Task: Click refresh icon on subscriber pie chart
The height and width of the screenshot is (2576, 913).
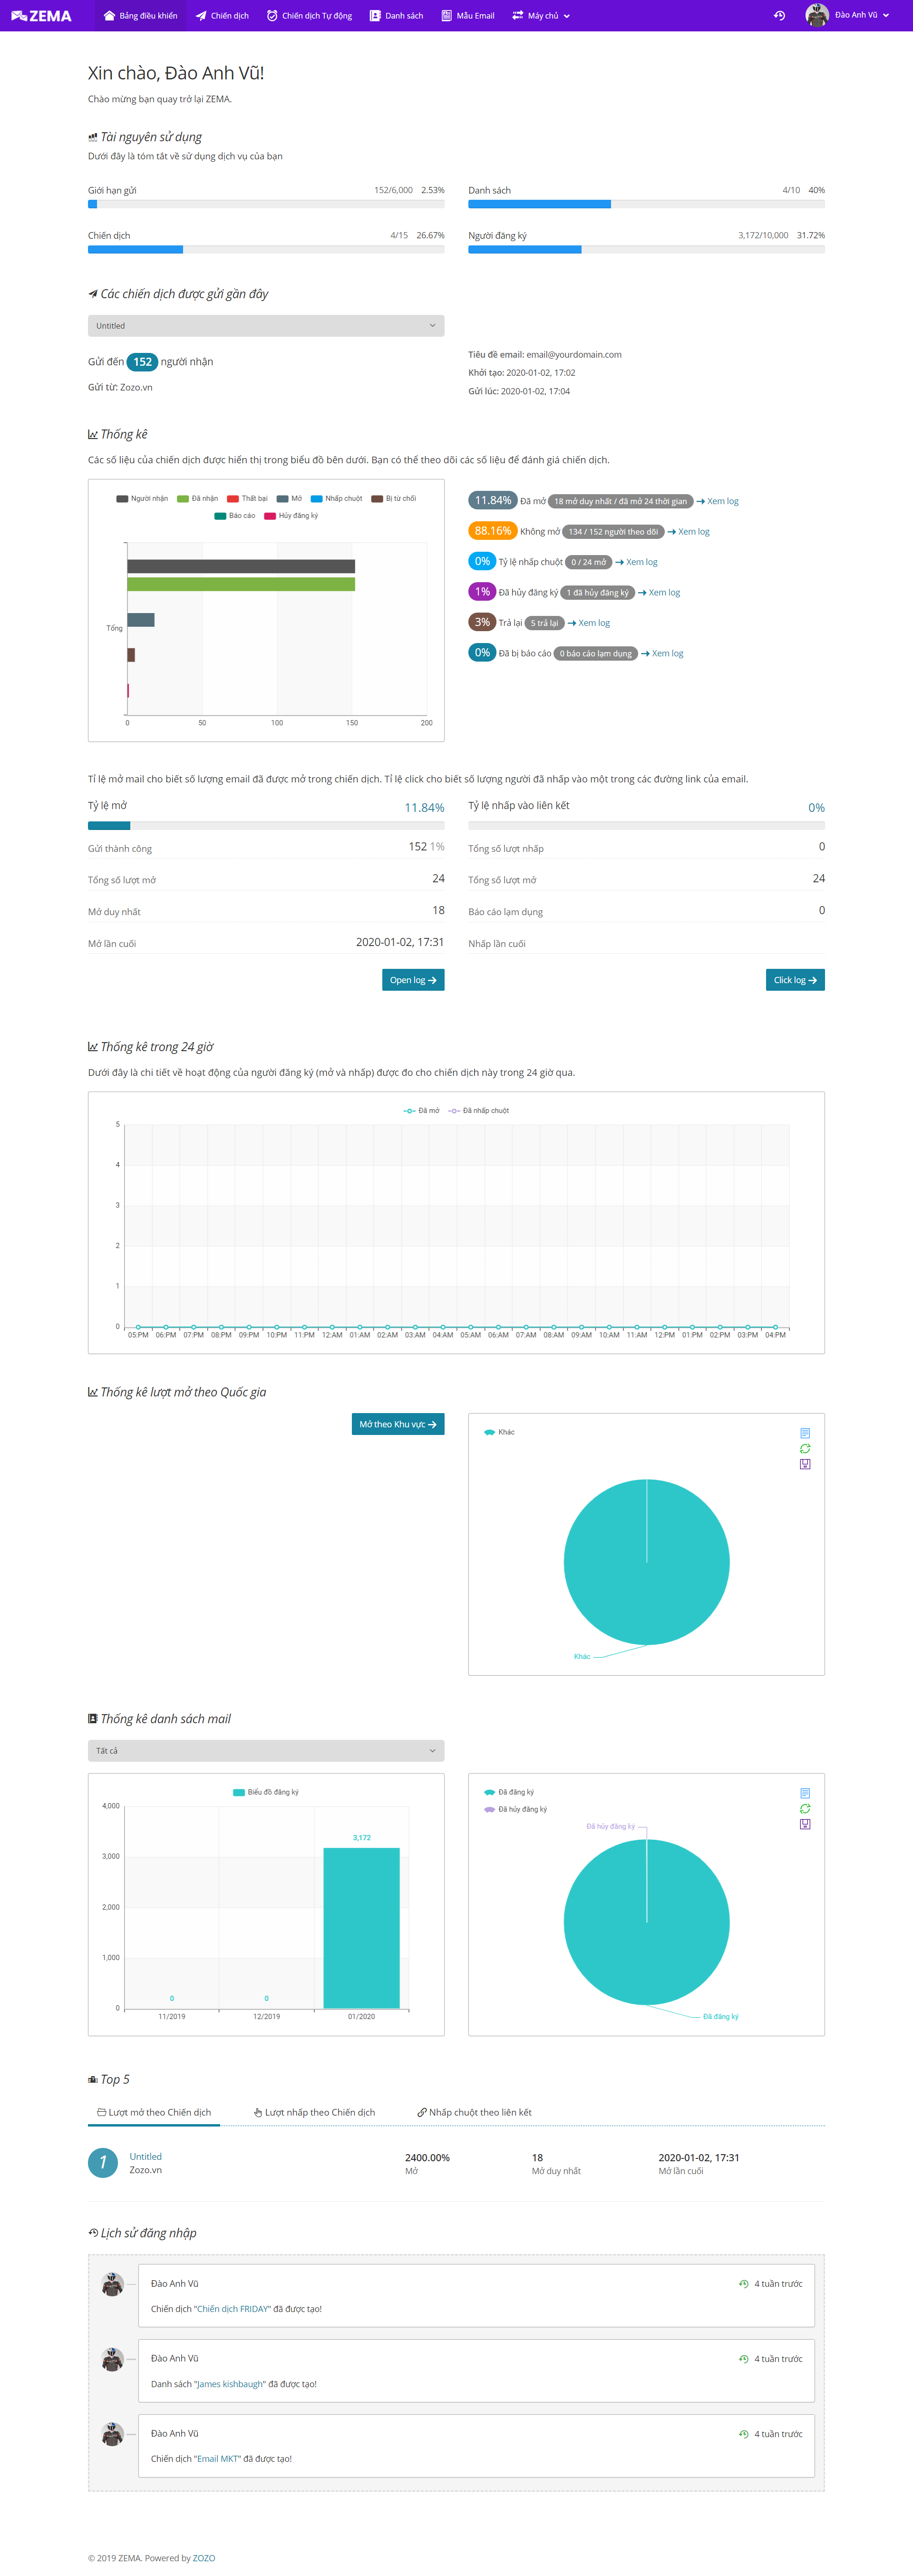Action: [805, 1809]
